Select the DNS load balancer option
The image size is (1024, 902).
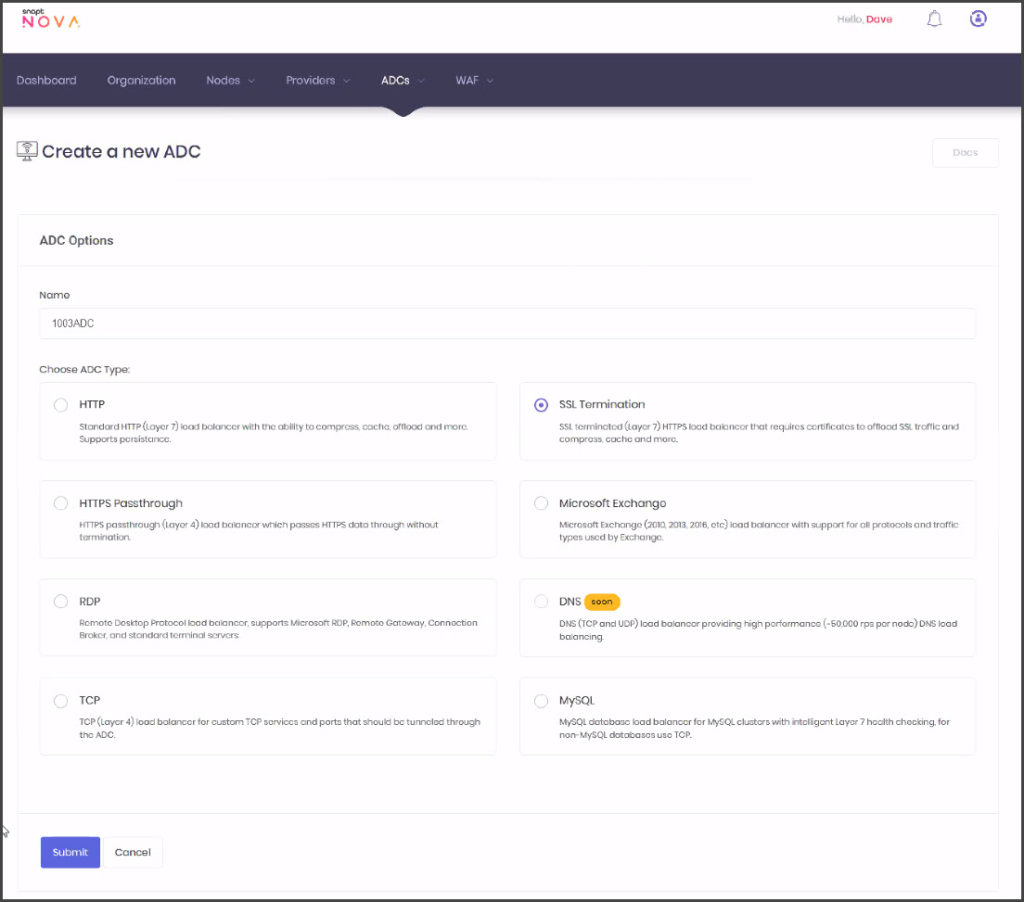[x=541, y=601]
